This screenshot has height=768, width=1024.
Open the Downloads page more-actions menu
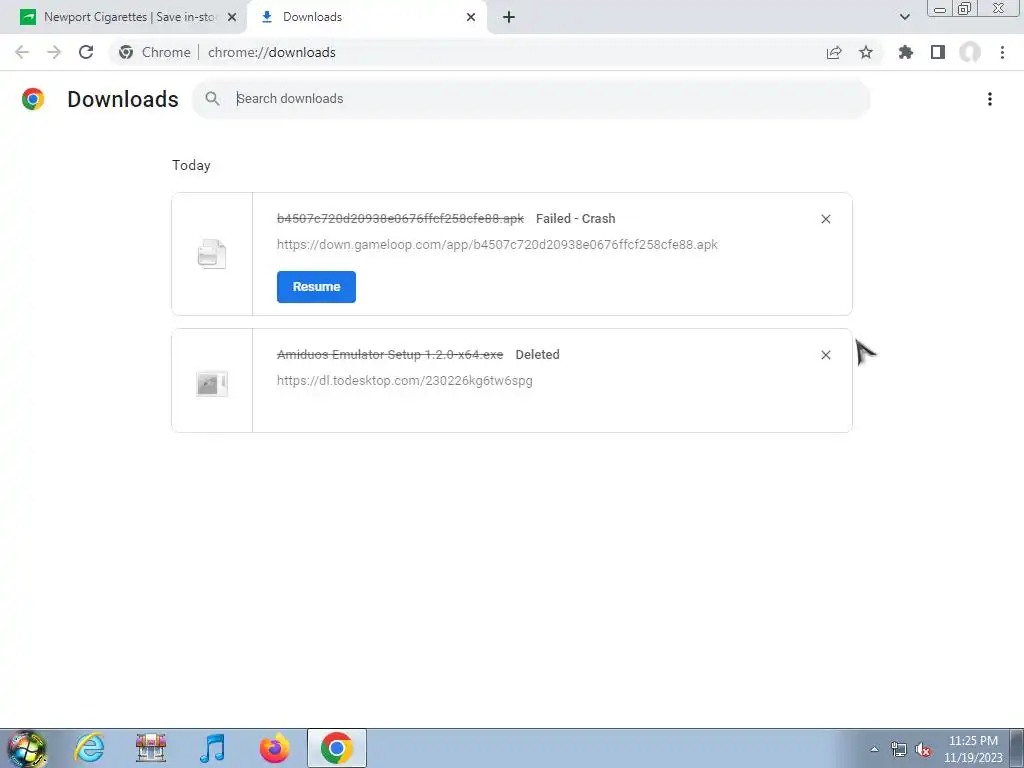(990, 99)
